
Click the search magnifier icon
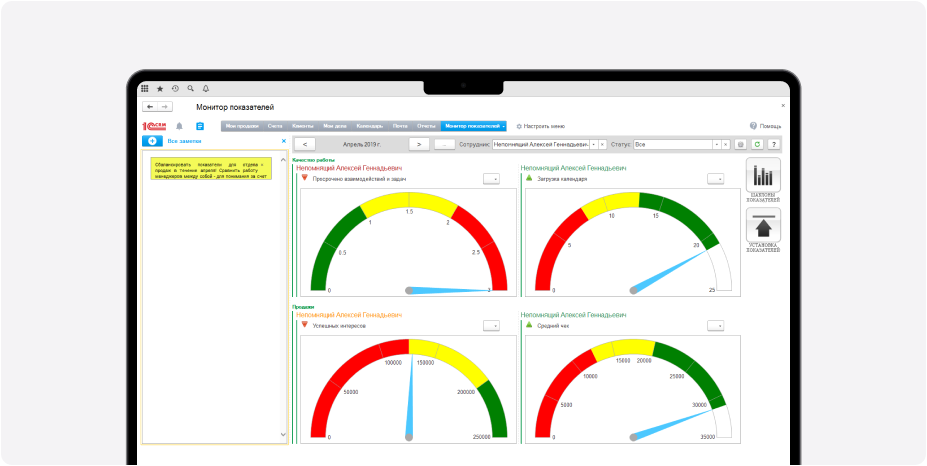tap(190, 88)
